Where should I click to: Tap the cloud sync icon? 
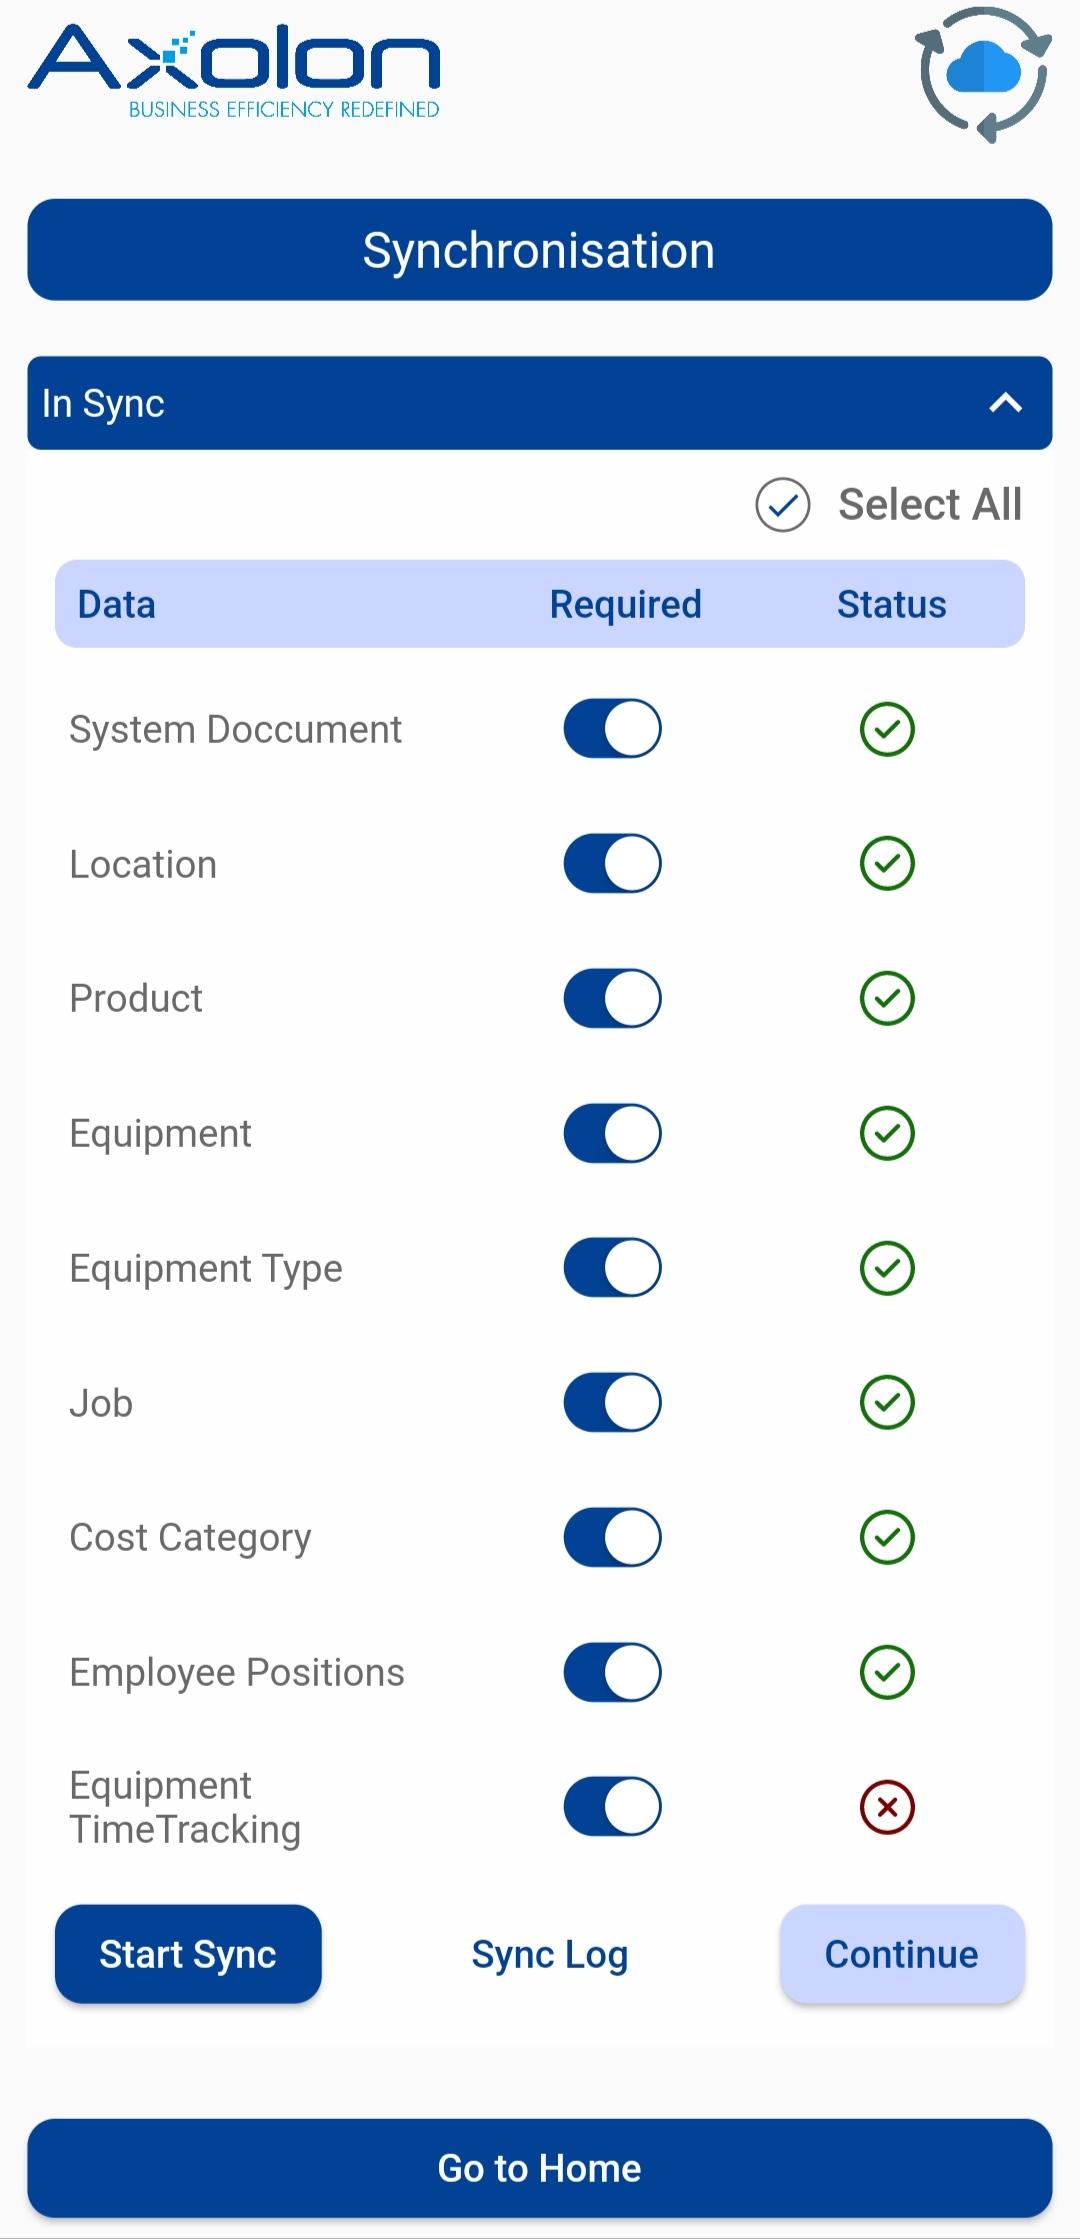click(x=984, y=74)
